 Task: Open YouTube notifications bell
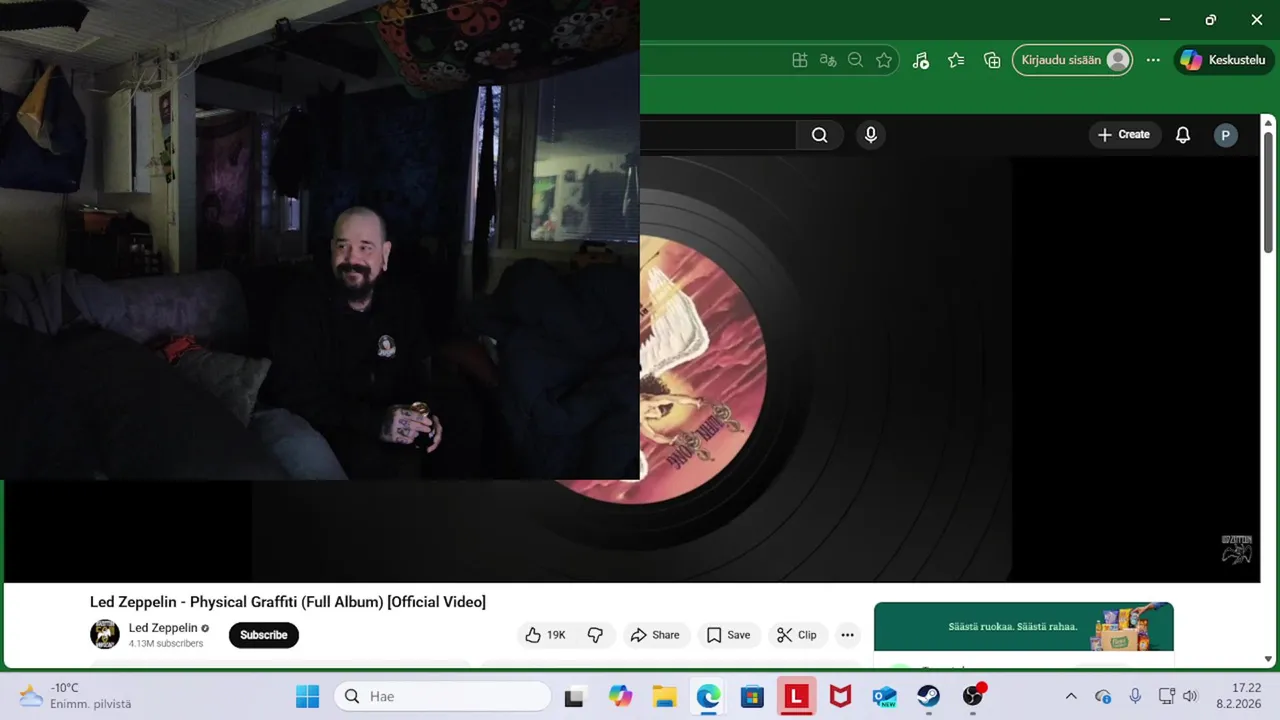[x=1183, y=135]
